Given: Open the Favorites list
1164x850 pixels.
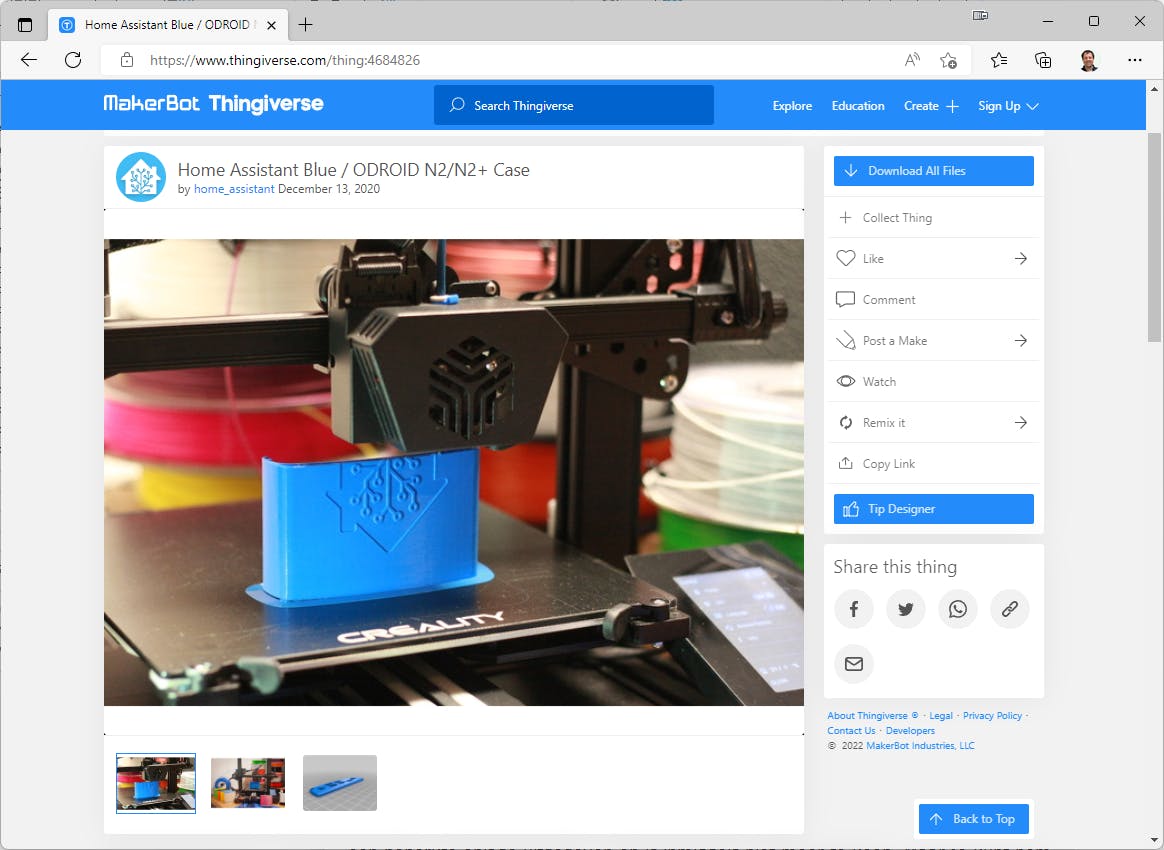Looking at the screenshot, I should pyautogui.click(x=999, y=60).
